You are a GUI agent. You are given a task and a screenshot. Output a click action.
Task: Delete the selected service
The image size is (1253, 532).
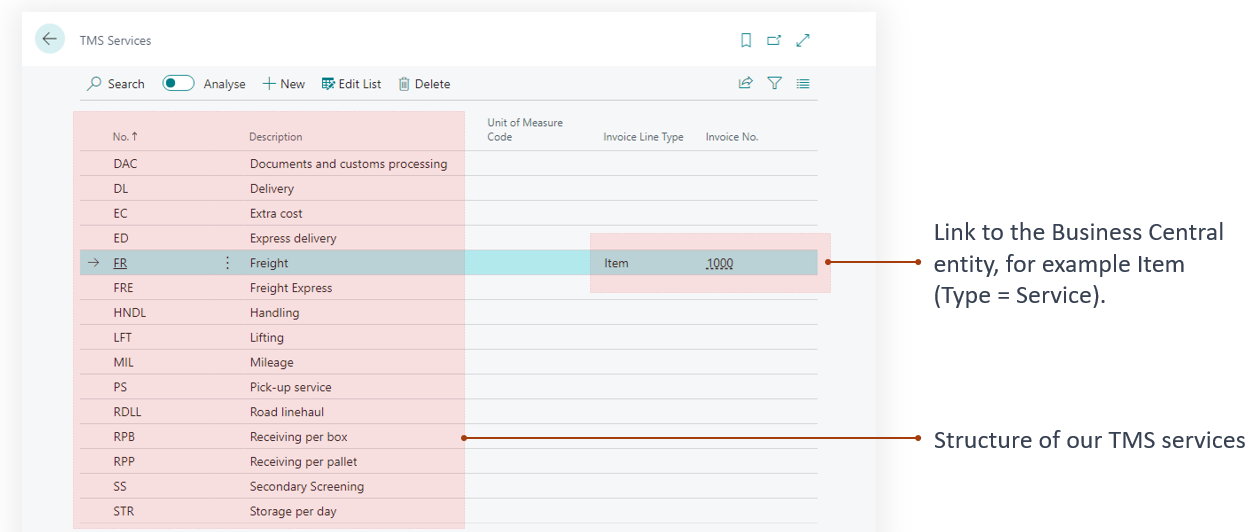click(x=424, y=84)
